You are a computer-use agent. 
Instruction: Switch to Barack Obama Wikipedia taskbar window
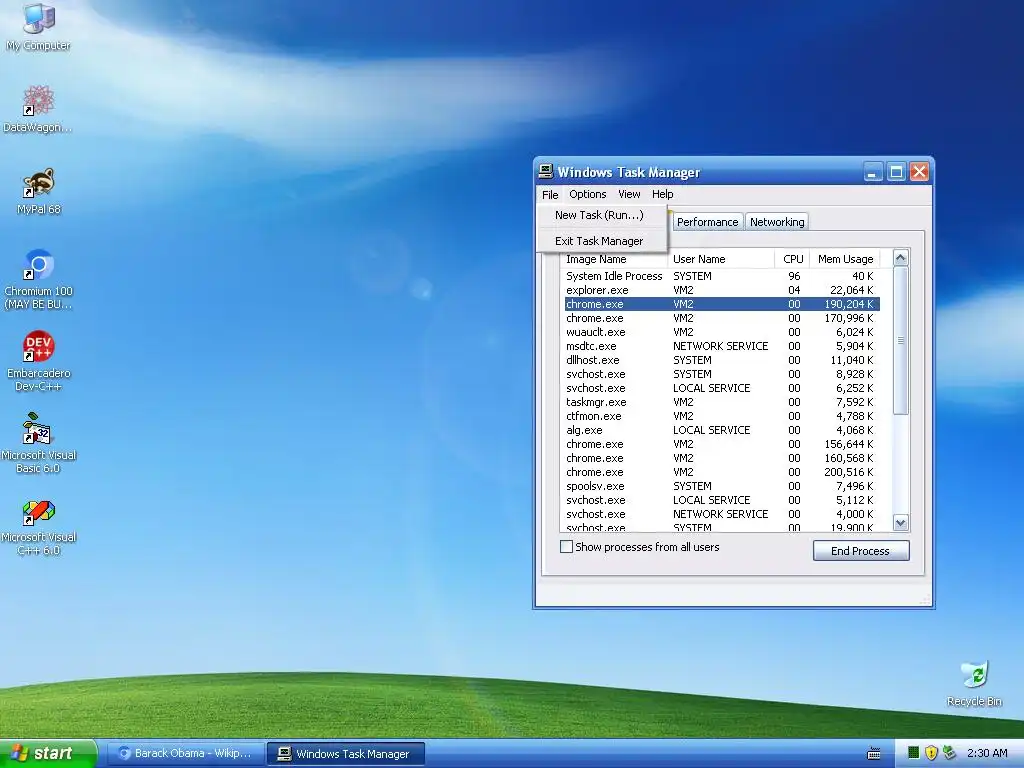(185, 754)
